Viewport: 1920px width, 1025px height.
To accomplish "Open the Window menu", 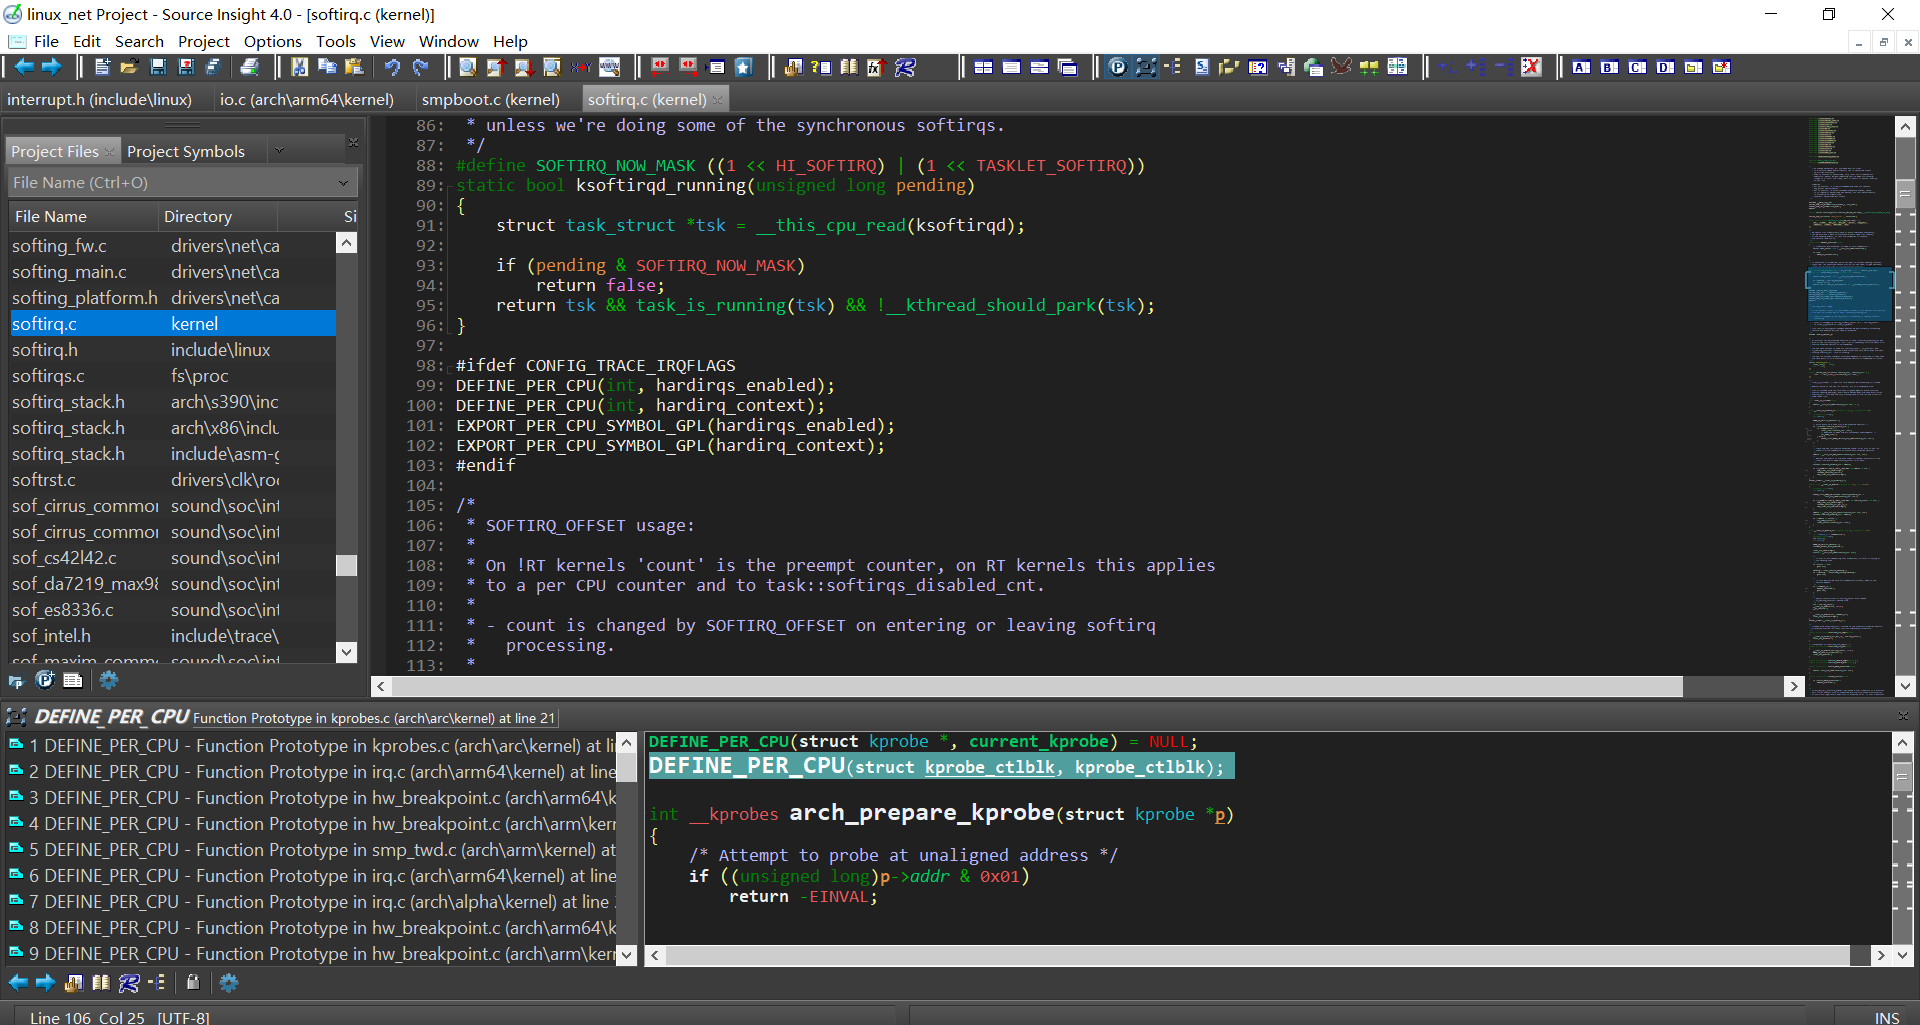I will click(x=448, y=41).
